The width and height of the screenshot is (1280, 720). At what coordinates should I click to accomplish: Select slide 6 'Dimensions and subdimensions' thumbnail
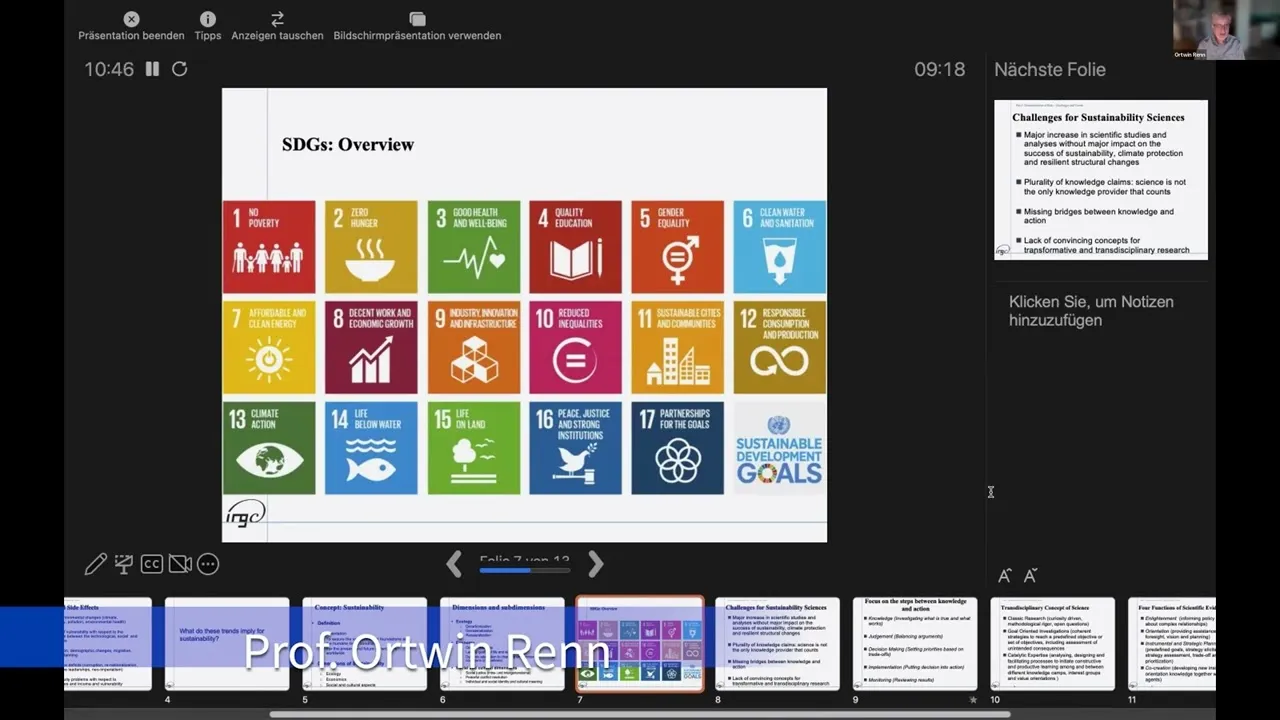502,644
